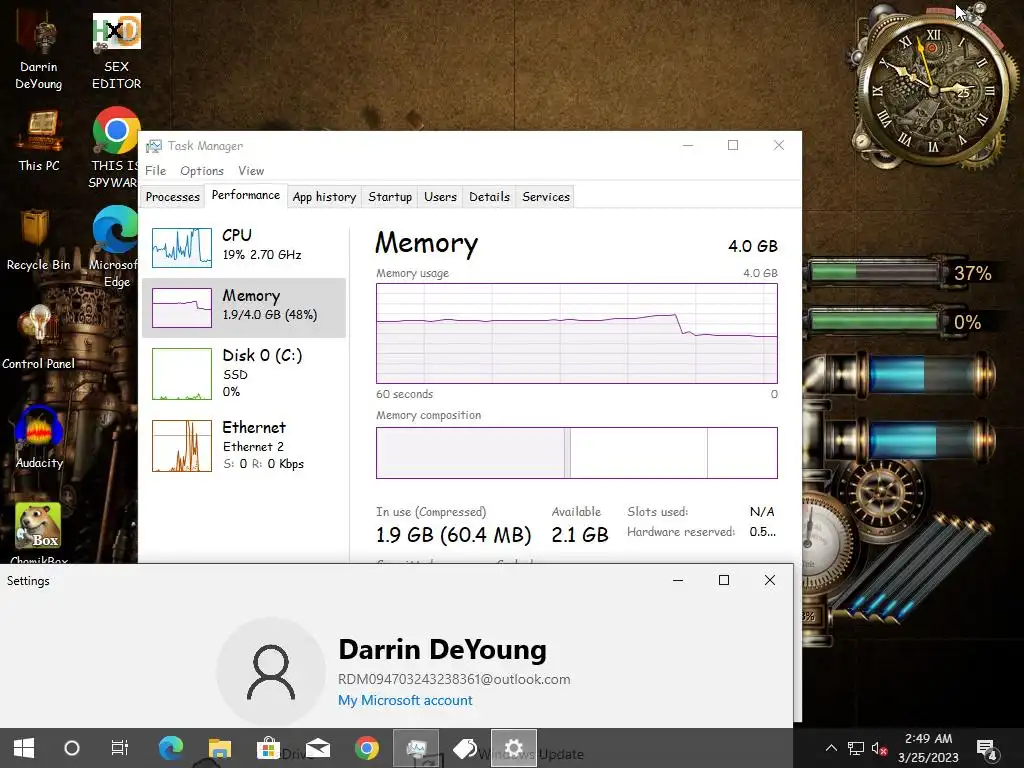Open the Services tab
The width and height of the screenshot is (1024, 768).
coord(546,197)
